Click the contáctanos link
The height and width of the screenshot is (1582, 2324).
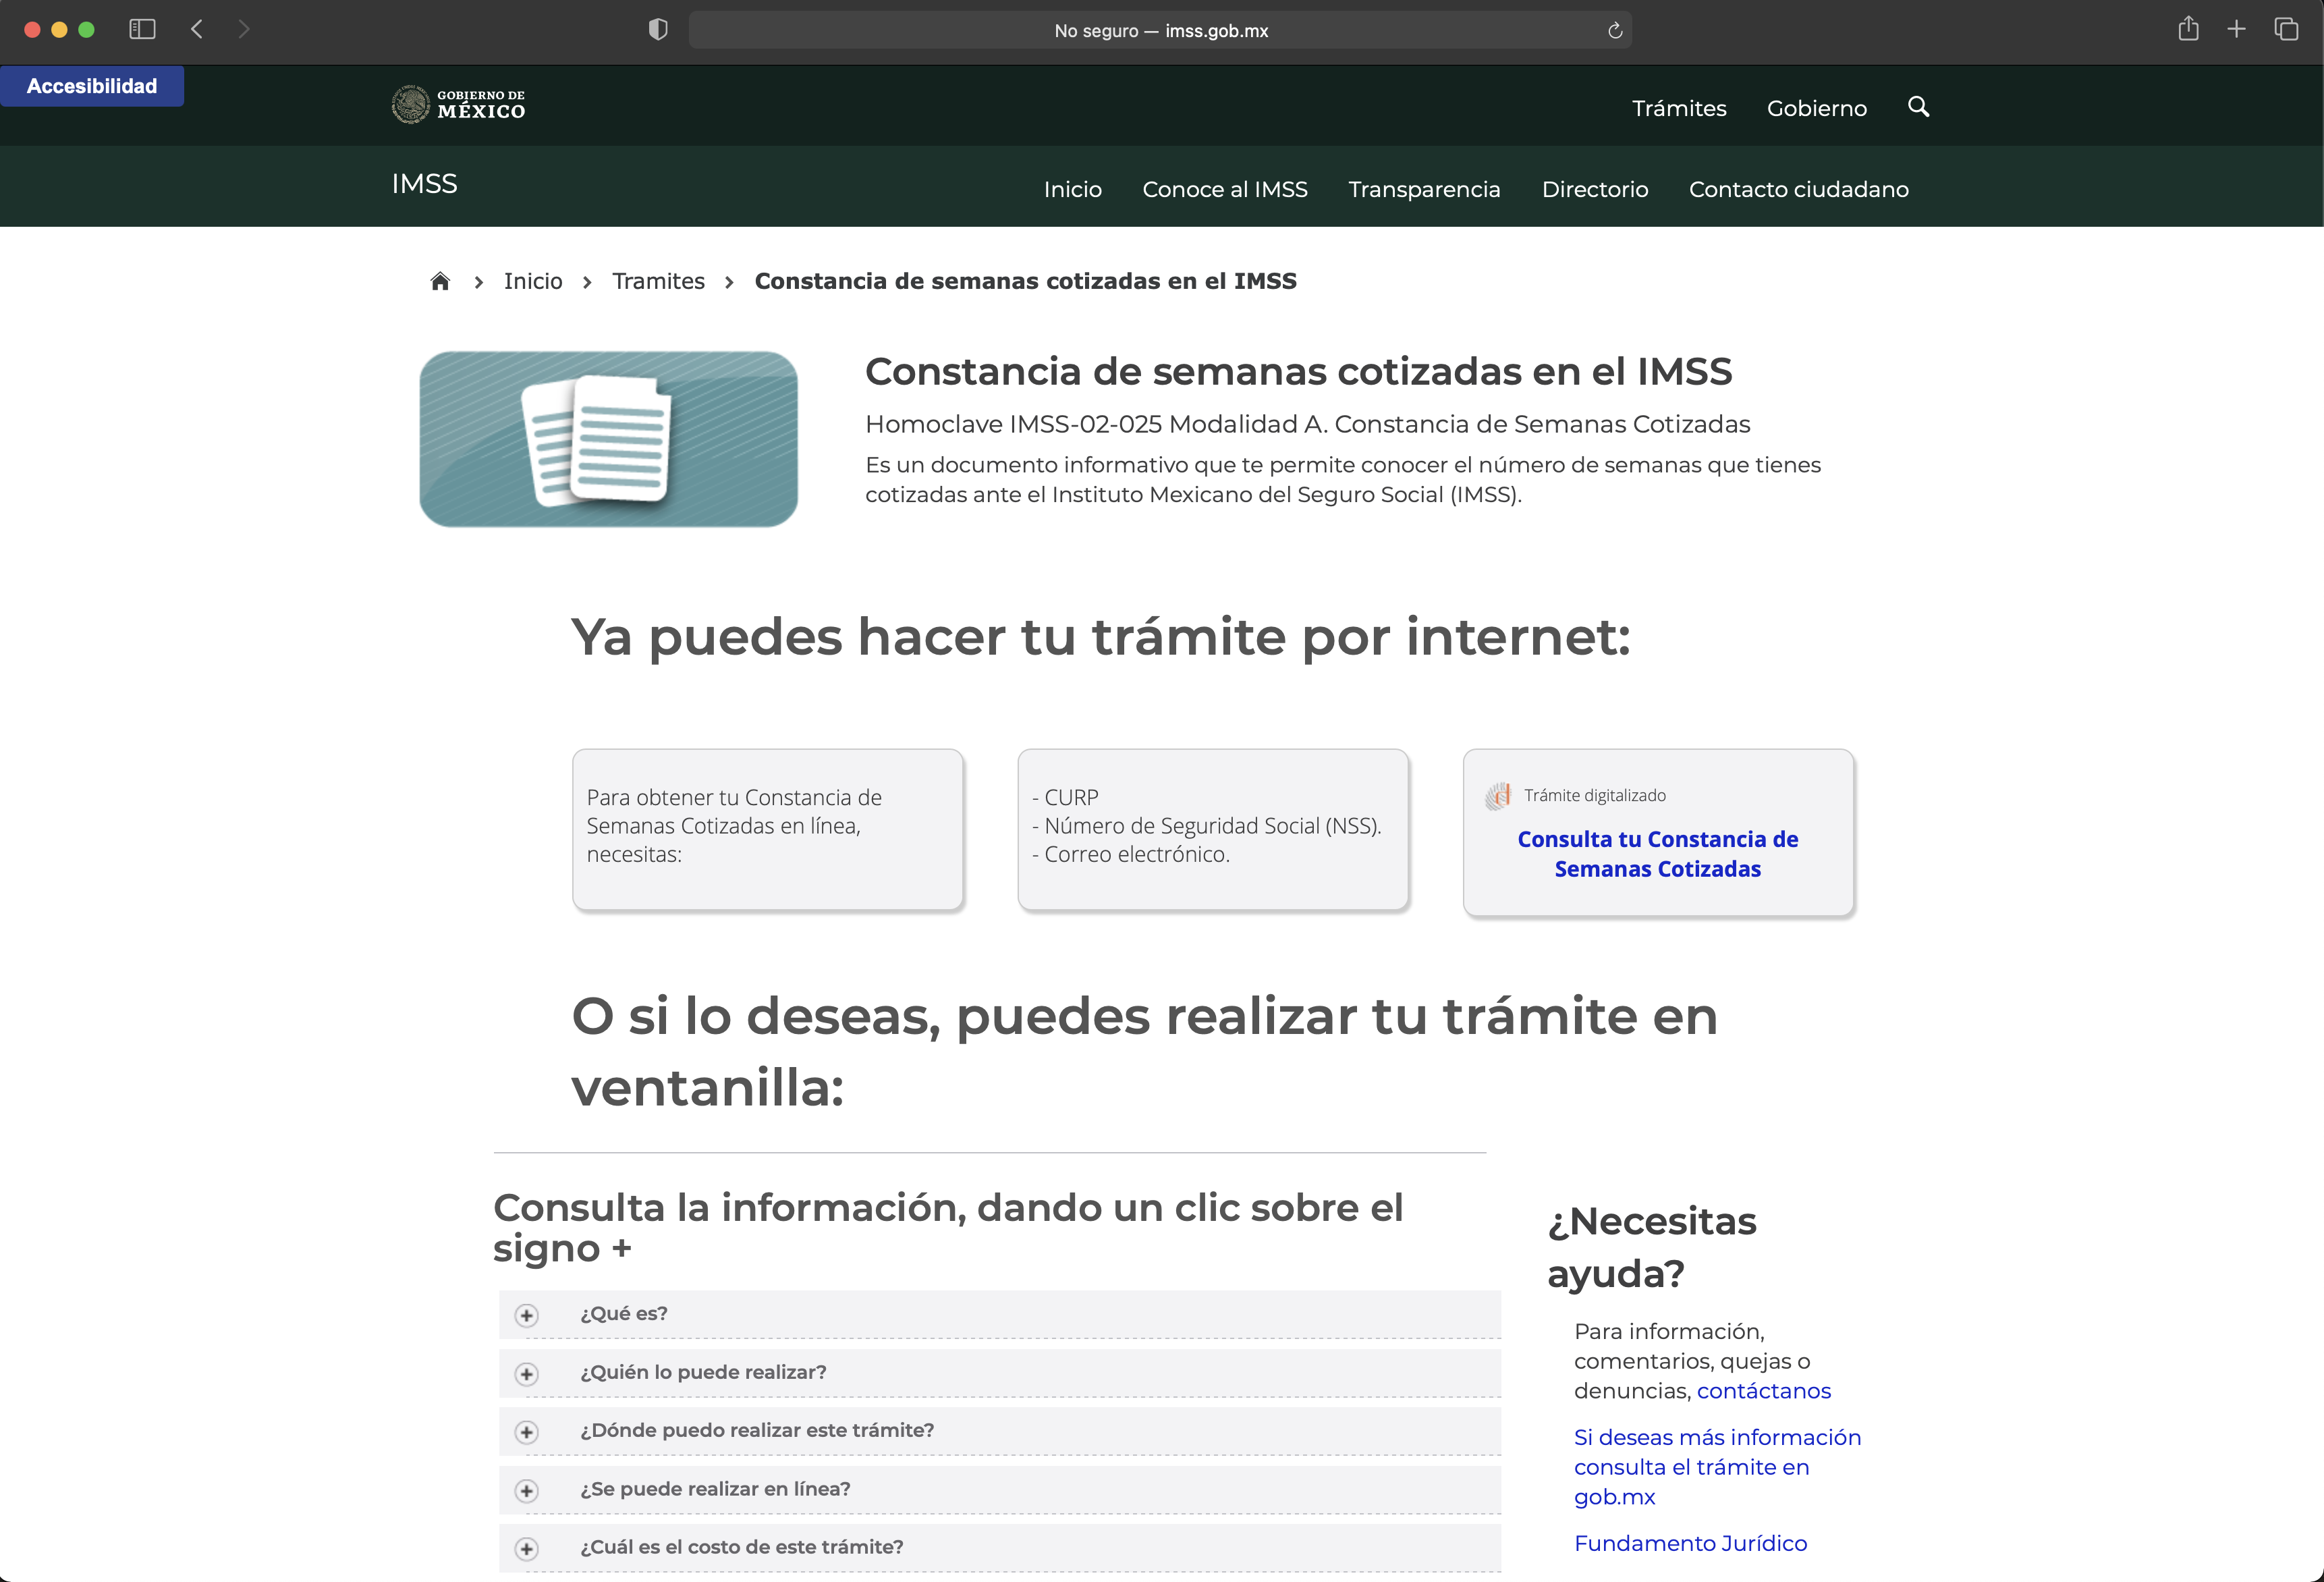[1764, 1391]
